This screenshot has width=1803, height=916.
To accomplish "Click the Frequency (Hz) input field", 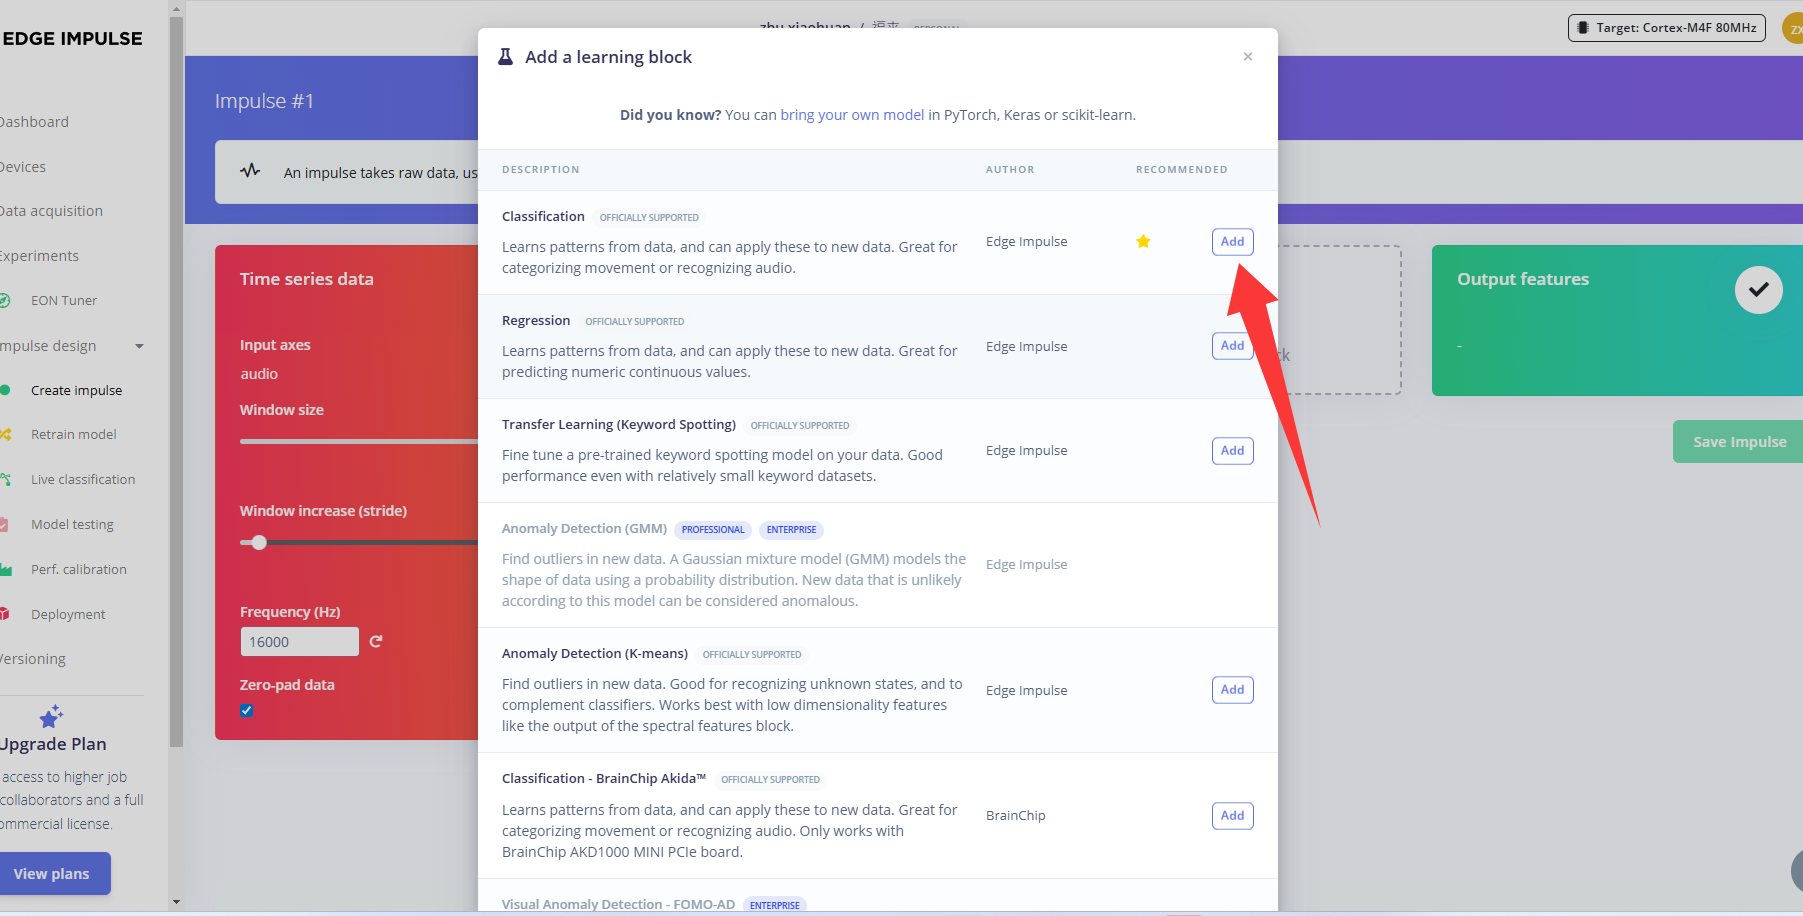I will click(299, 642).
